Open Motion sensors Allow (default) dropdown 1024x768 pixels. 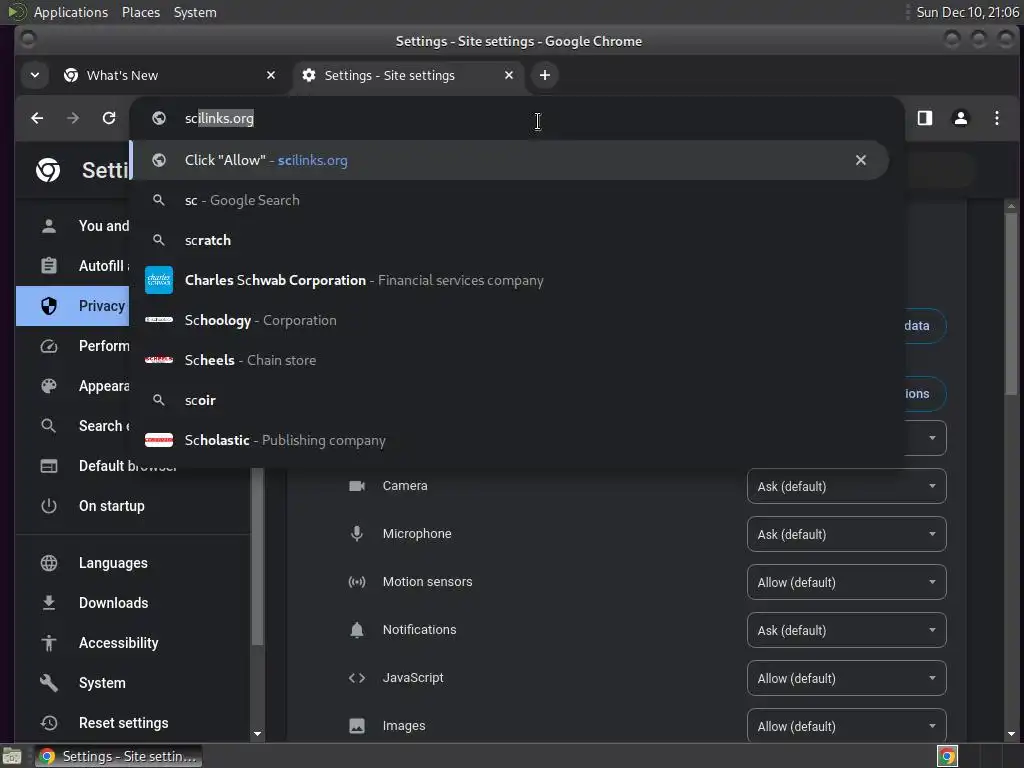(x=846, y=582)
